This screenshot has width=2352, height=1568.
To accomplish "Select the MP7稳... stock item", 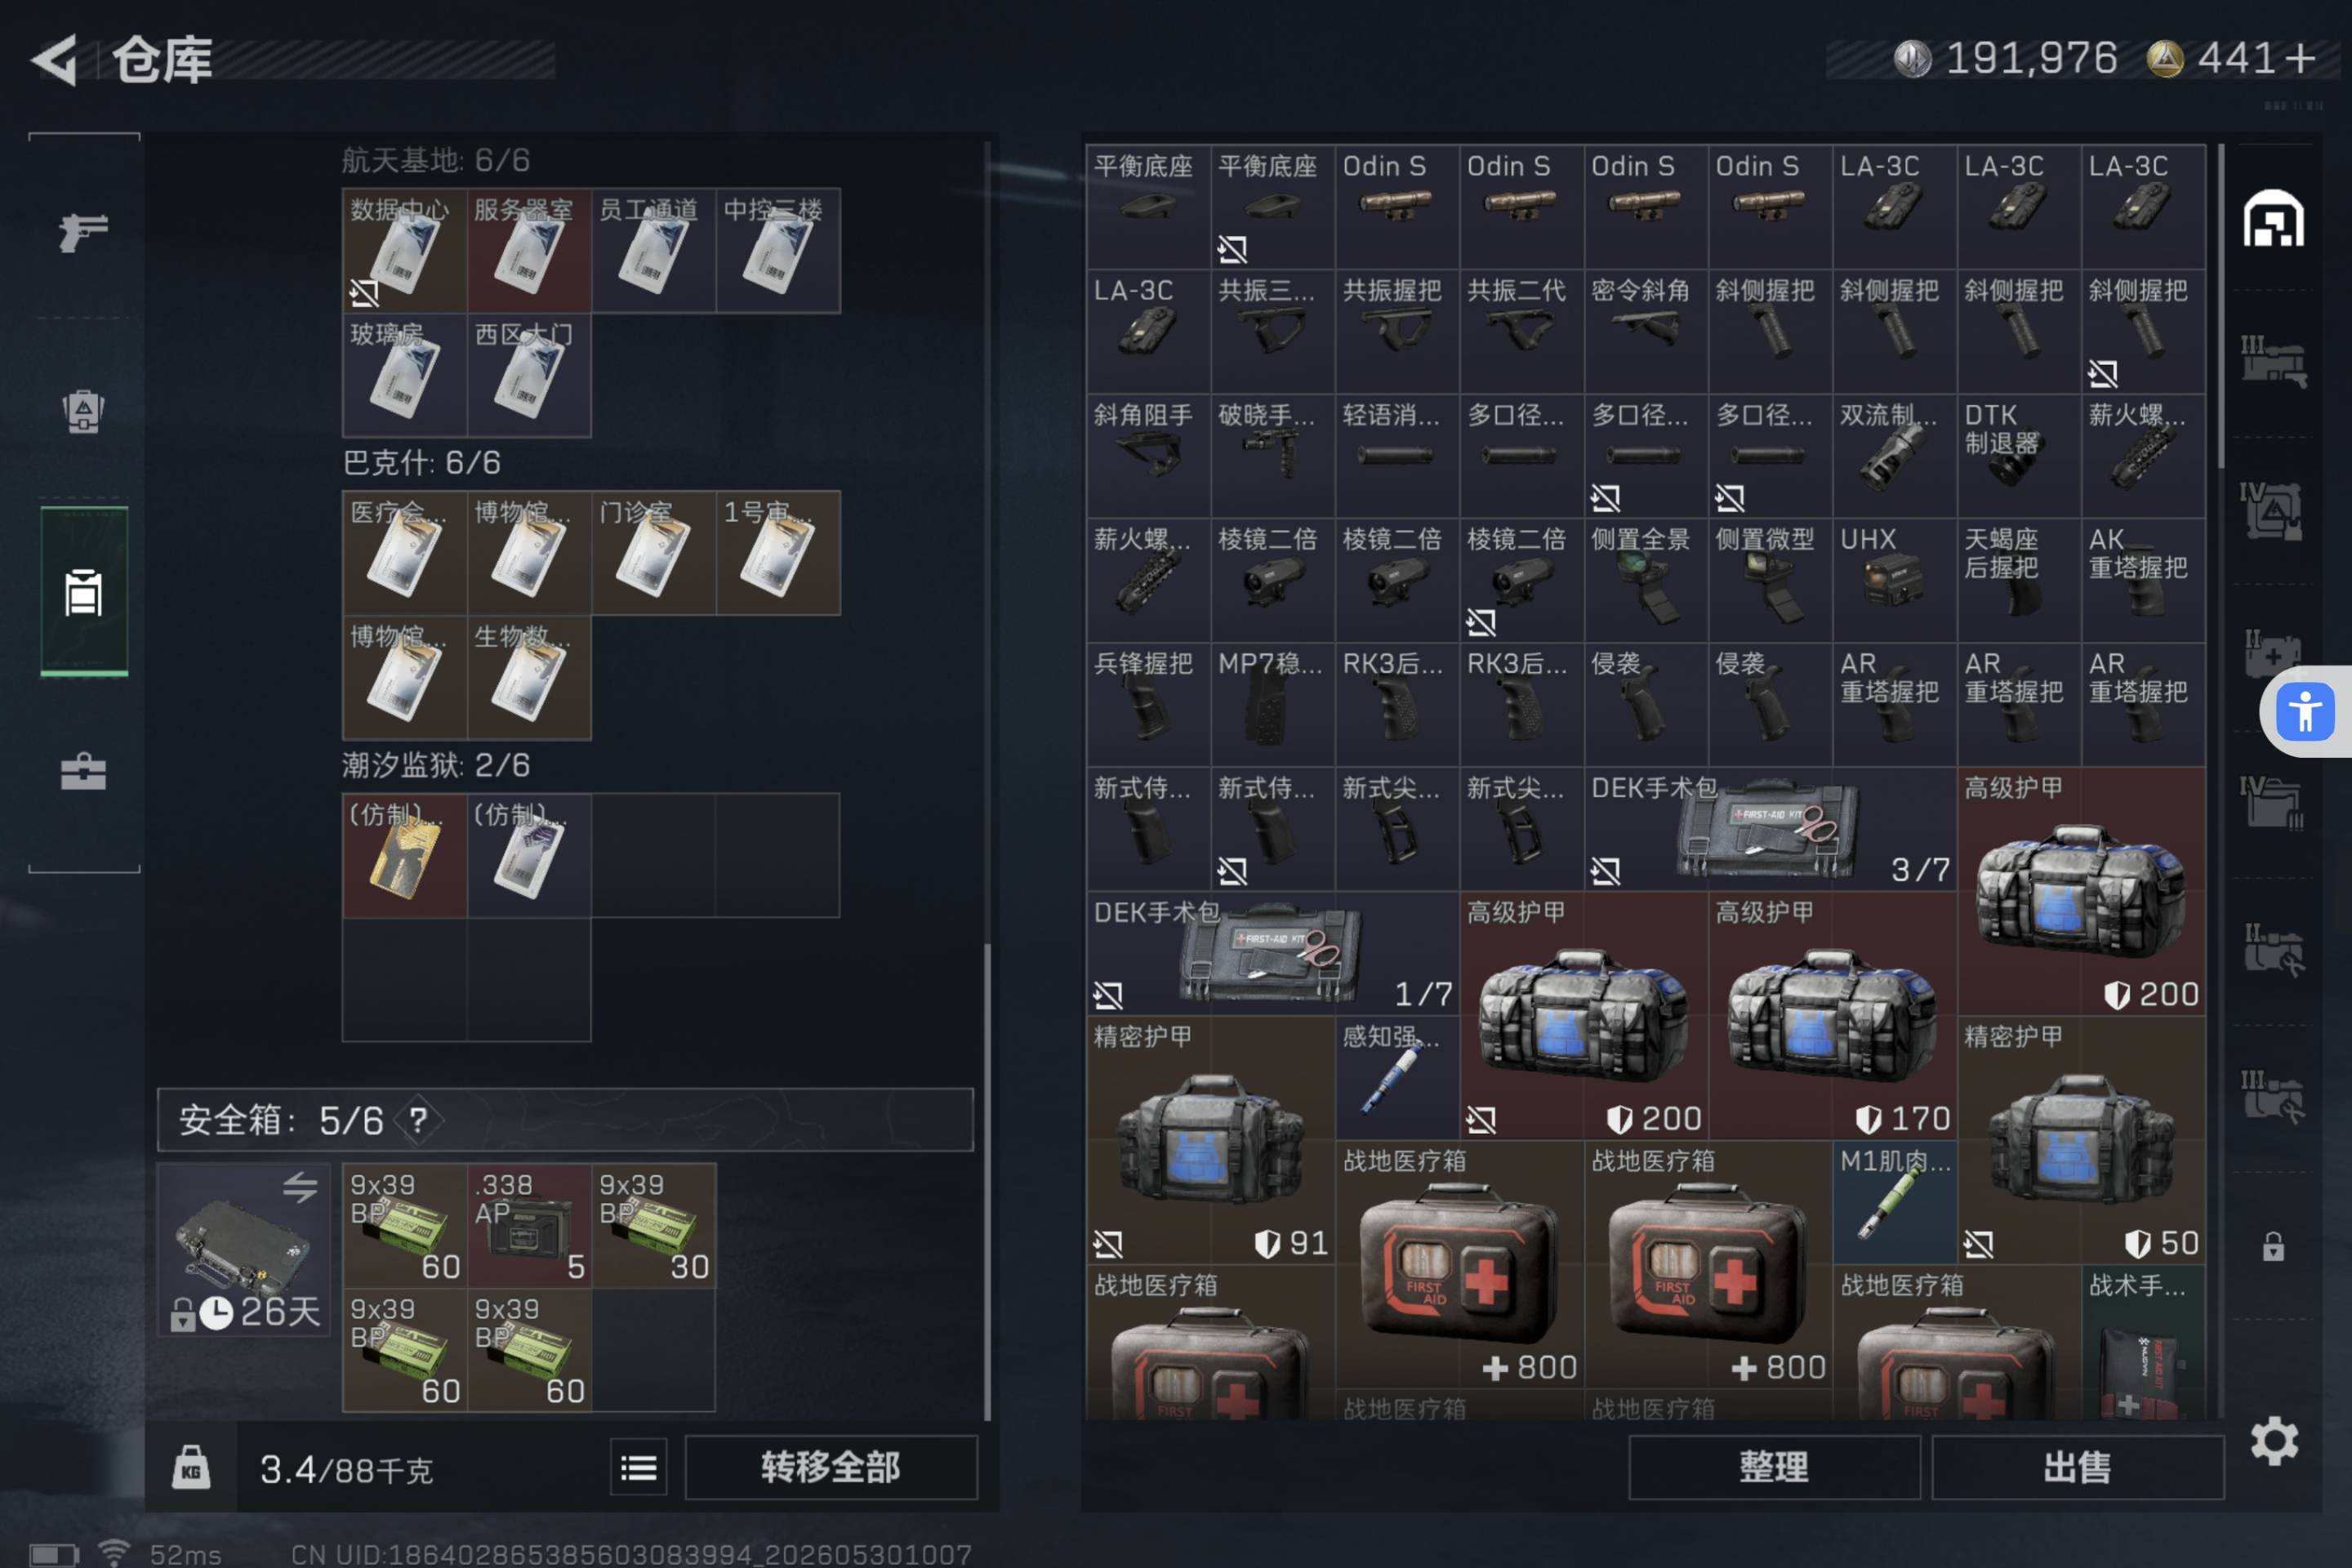I will pos(1273,704).
